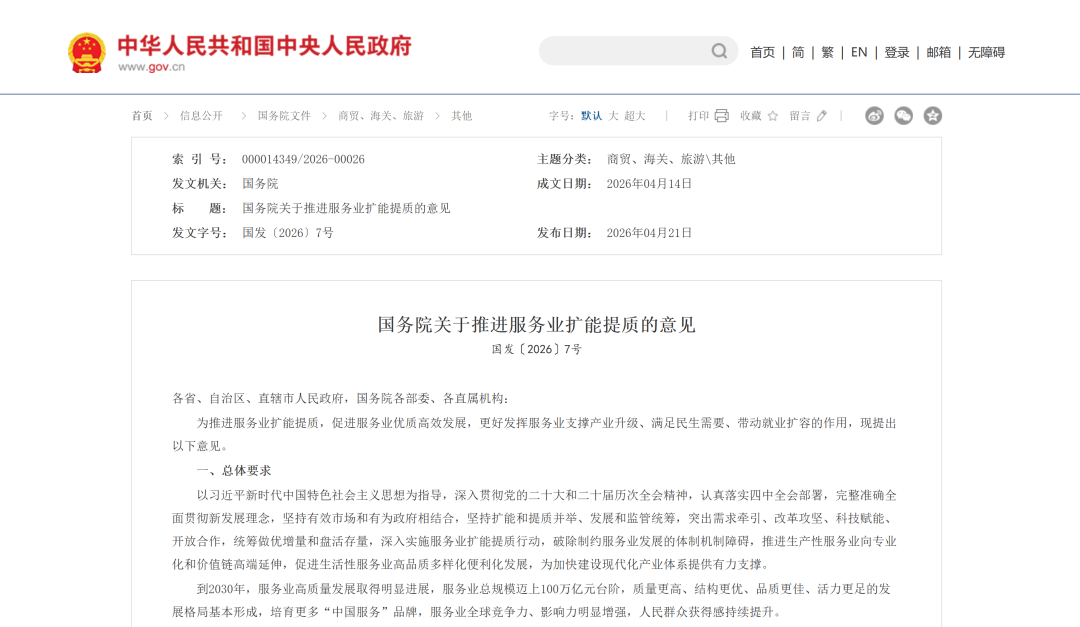This screenshot has width=1080, height=627.
Task: Click the QQ Zone star share icon
Action: pyautogui.click(x=932, y=115)
